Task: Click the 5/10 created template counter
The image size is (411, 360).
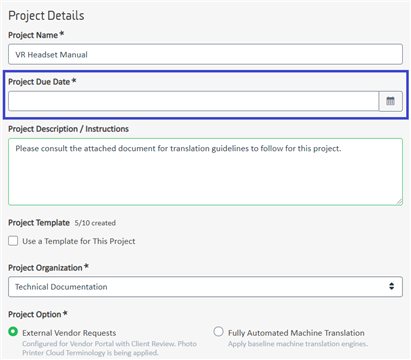Action: (x=95, y=223)
